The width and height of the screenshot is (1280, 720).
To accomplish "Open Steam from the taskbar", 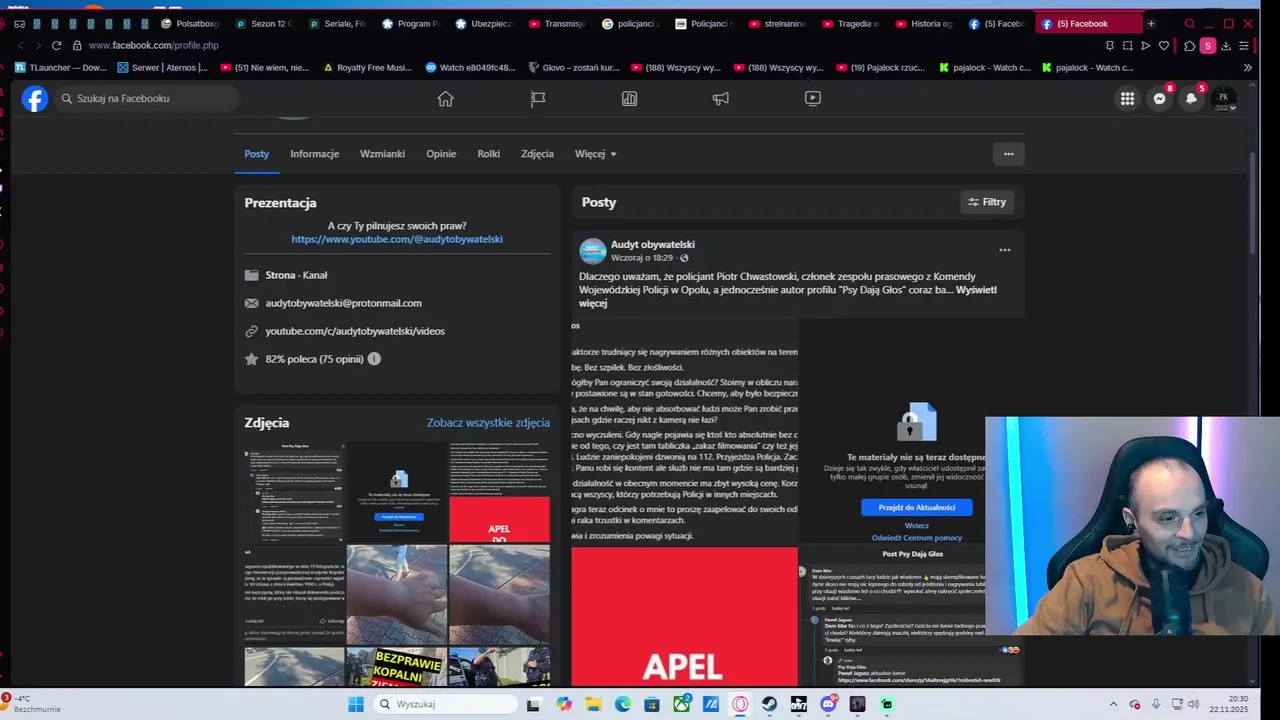I will (x=769, y=704).
